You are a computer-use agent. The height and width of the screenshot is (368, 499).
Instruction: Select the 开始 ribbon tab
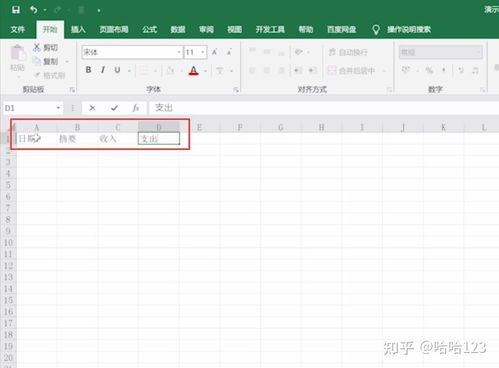tap(50, 29)
